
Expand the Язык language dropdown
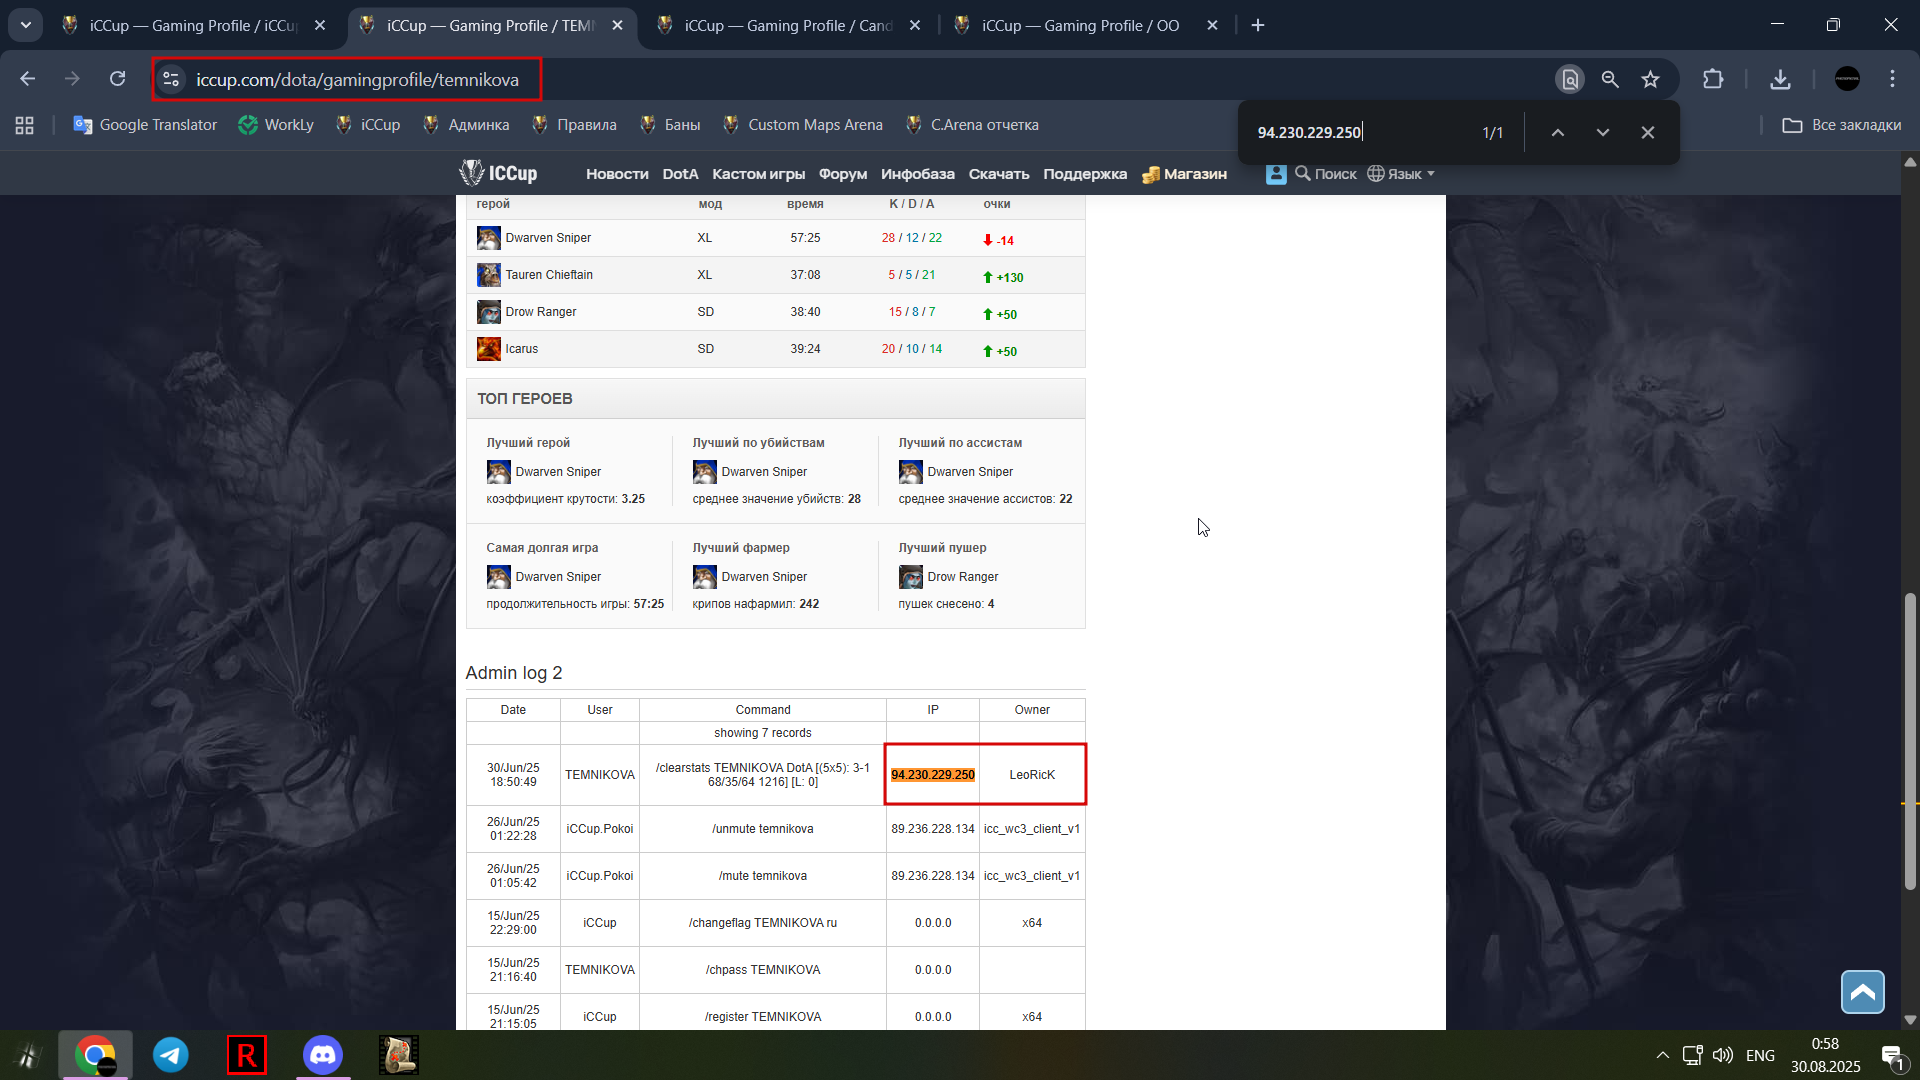(1401, 174)
